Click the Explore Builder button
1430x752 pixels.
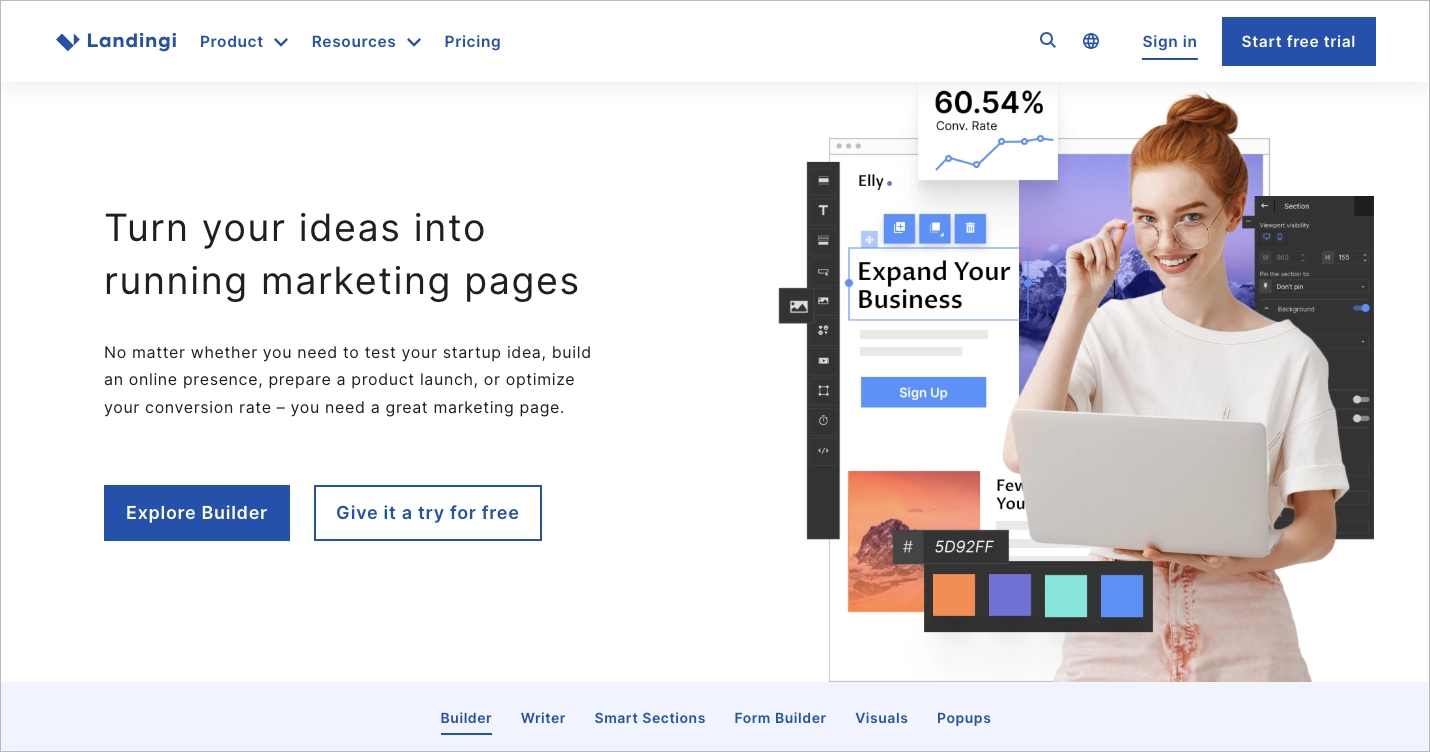[197, 513]
